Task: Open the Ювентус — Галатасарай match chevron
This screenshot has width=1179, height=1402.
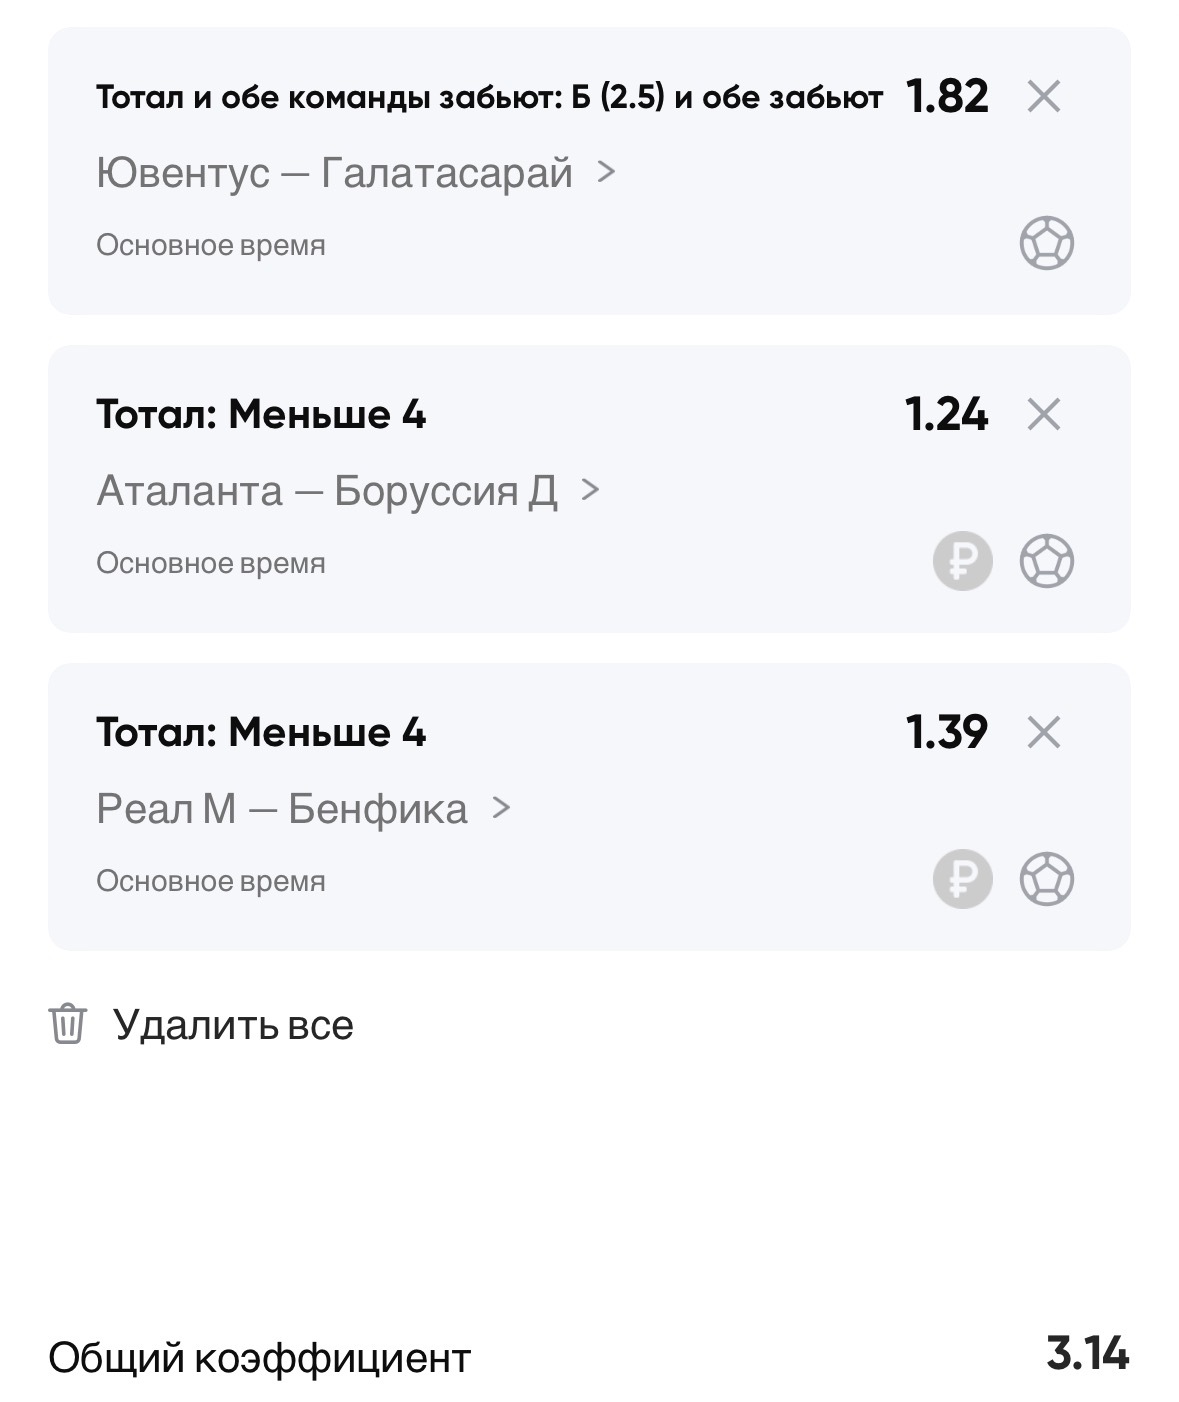Action: tap(605, 172)
